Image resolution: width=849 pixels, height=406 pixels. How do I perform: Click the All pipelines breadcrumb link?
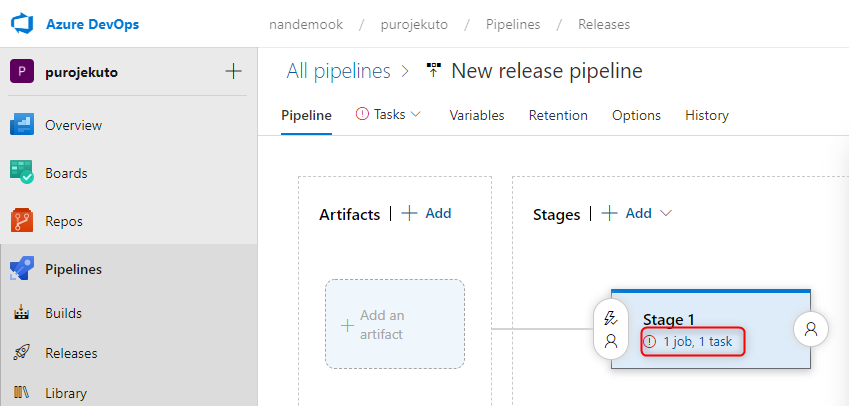point(337,71)
